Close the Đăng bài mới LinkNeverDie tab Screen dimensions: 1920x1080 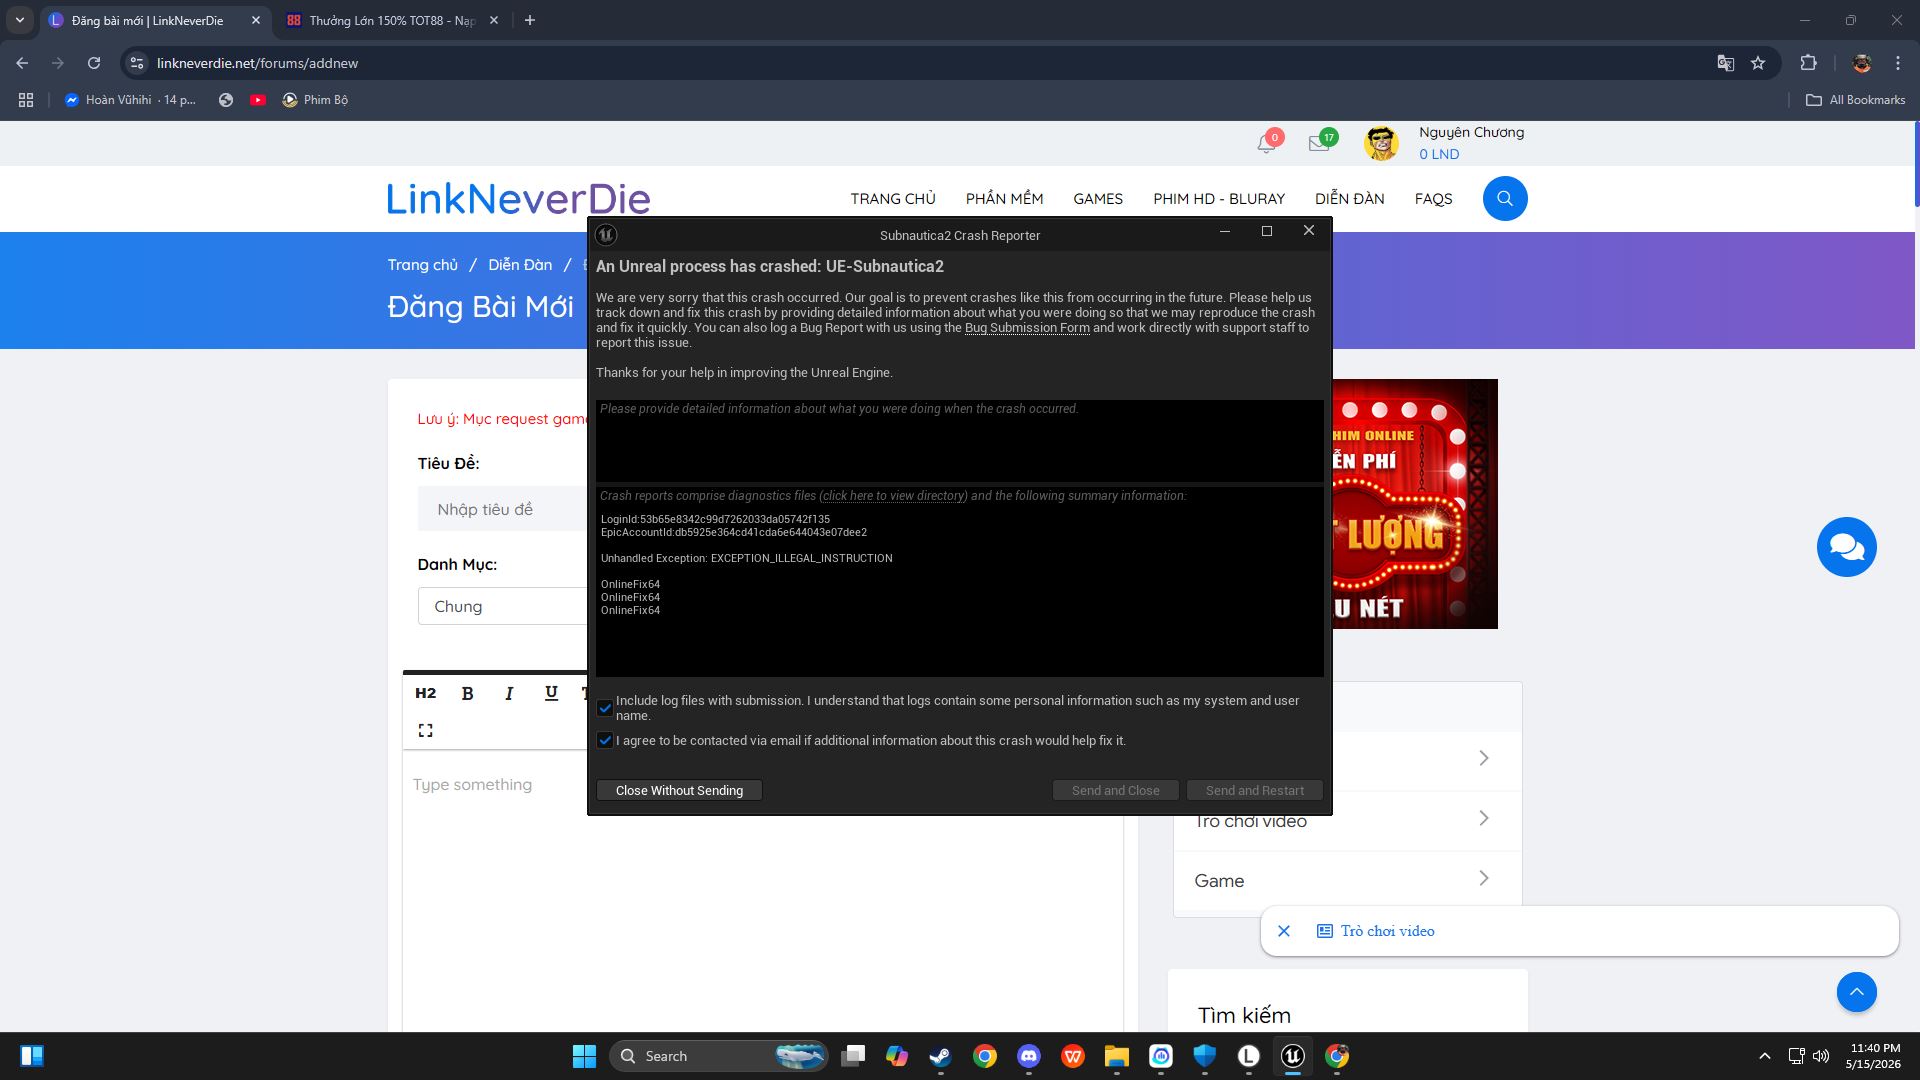[255, 20]
